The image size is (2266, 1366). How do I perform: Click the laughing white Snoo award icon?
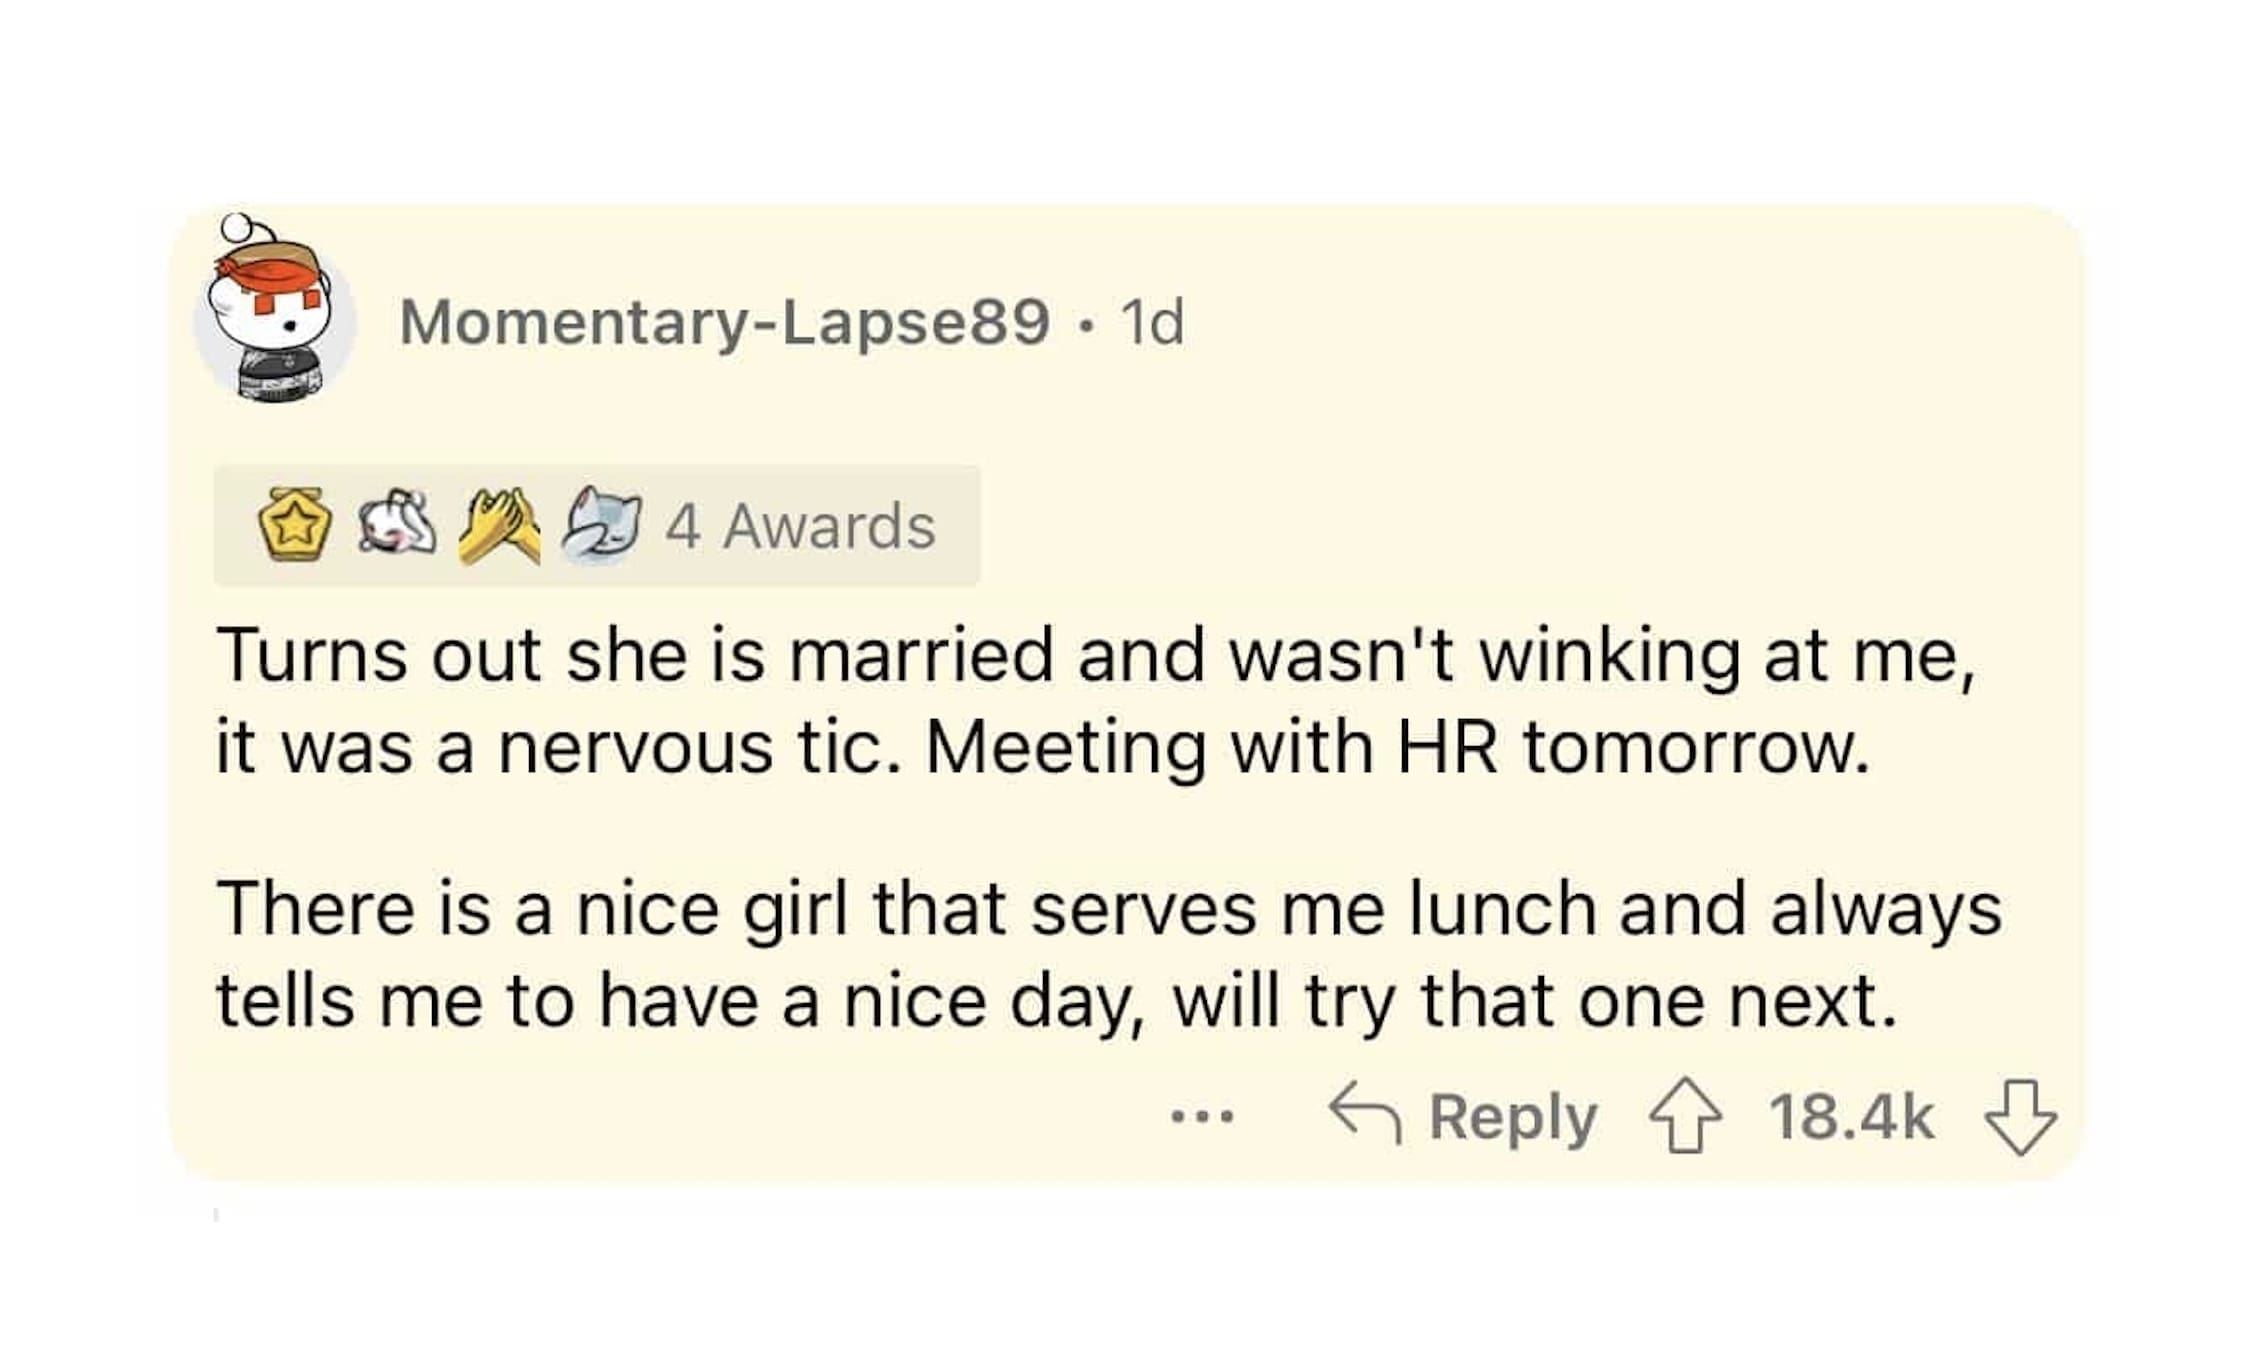pyautogui.click(x=397, y=523)
